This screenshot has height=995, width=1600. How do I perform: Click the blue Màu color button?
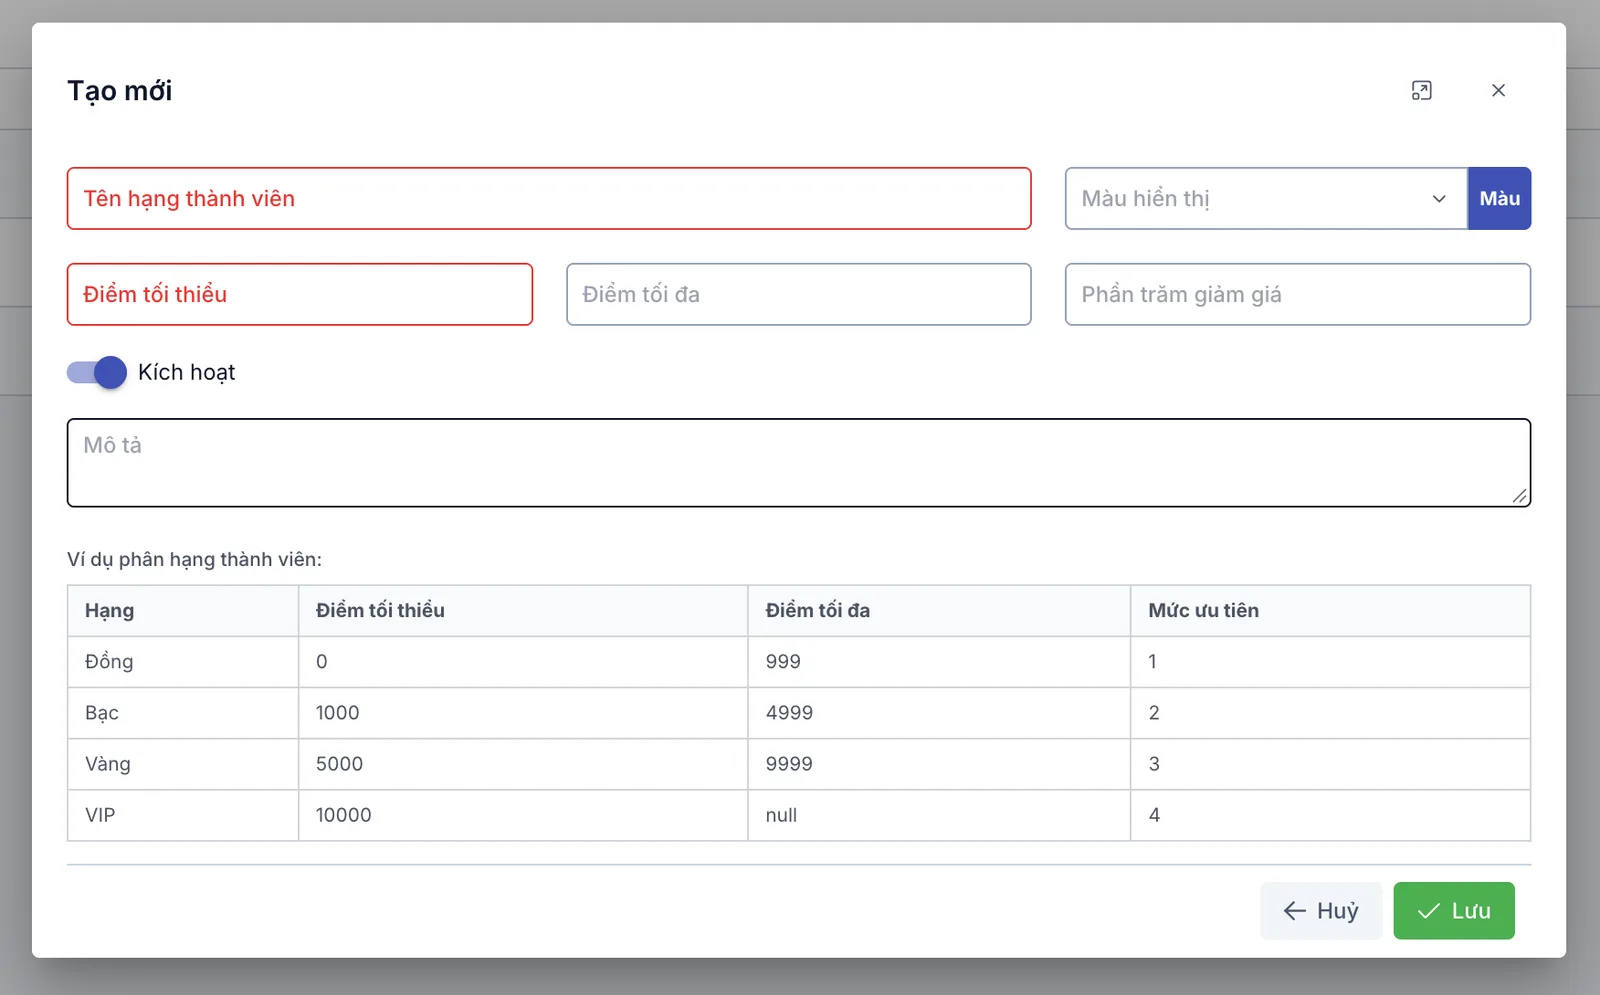(1499, 198)
